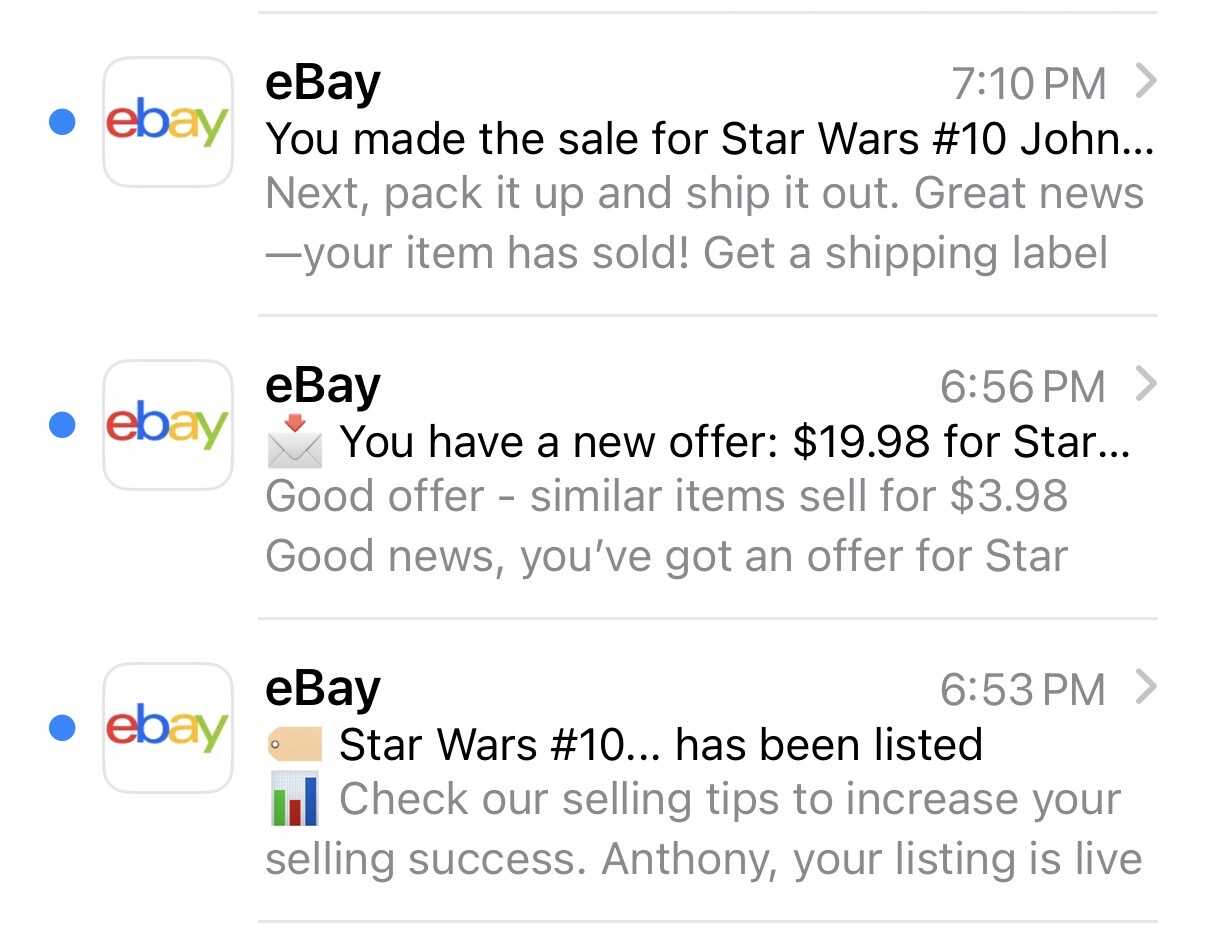Tap the eBay logo on the 7:10 PM email

167,122
